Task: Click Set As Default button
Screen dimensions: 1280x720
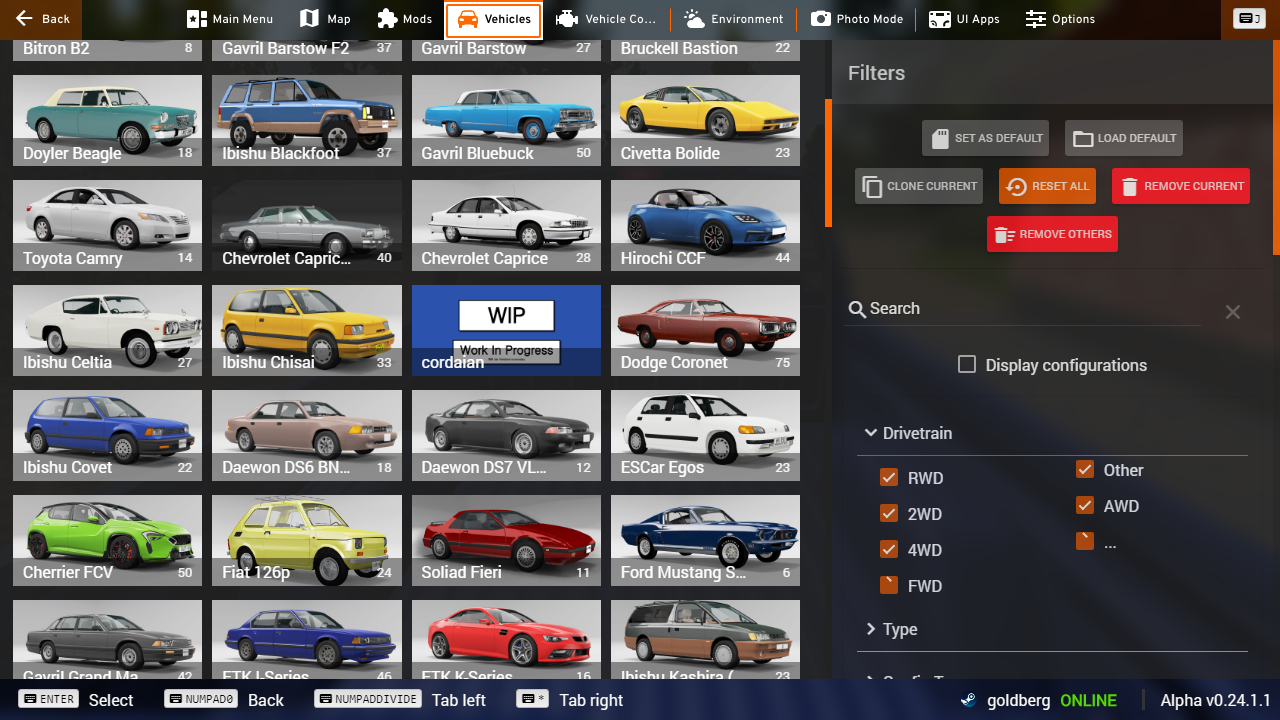Action: pyautogui.click(x=985, y=138)
